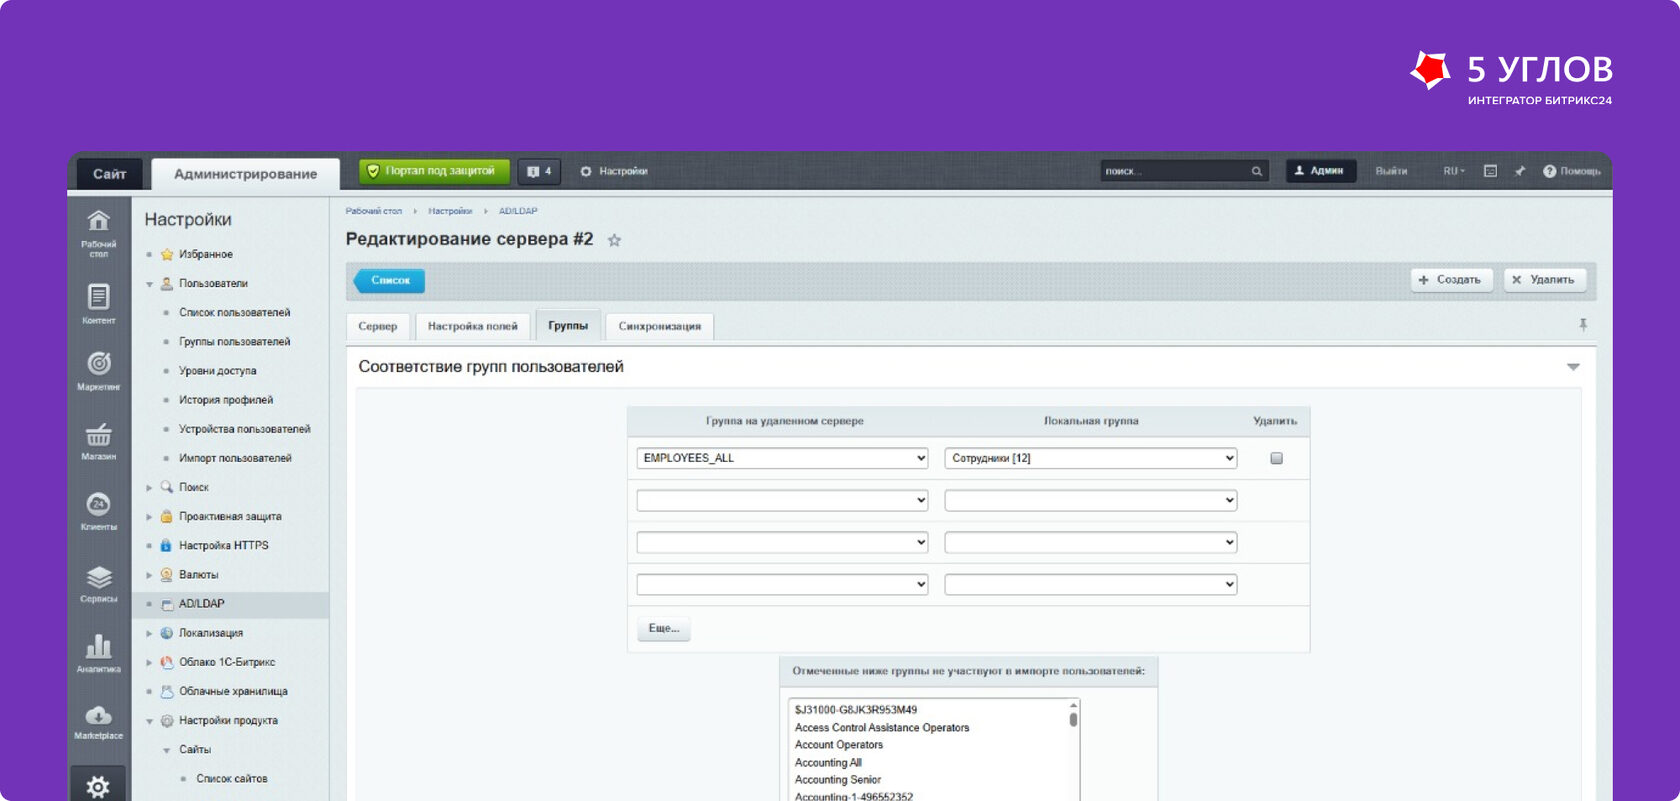Pin the tabs with the pushpin icon
This screenshot has width=1680, height=801.
(1582, 325)
